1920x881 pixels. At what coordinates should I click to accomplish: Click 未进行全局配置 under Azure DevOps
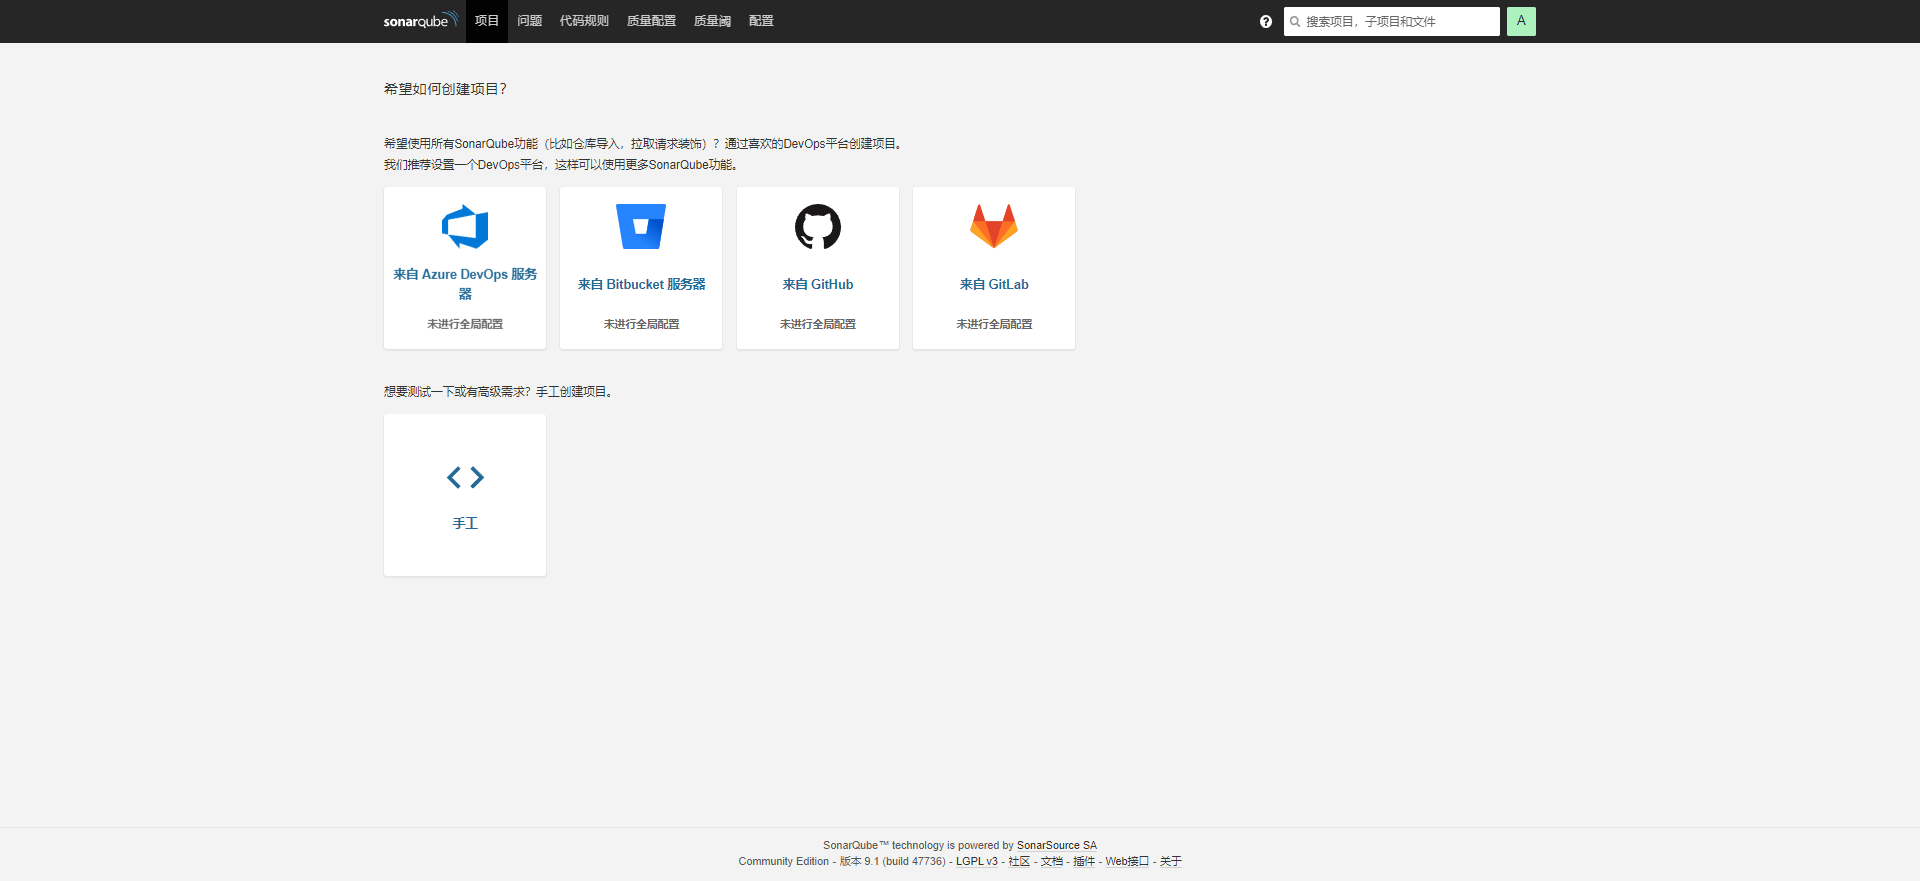(465, 324)
